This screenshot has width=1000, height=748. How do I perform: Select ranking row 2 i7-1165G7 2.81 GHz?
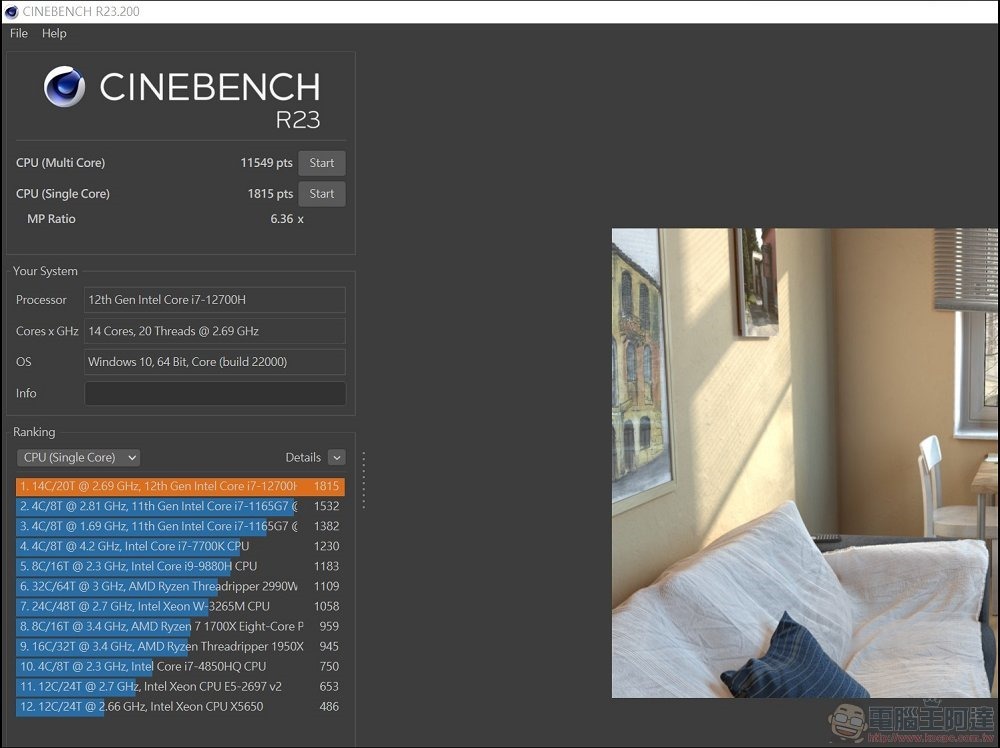pos(180,506)
